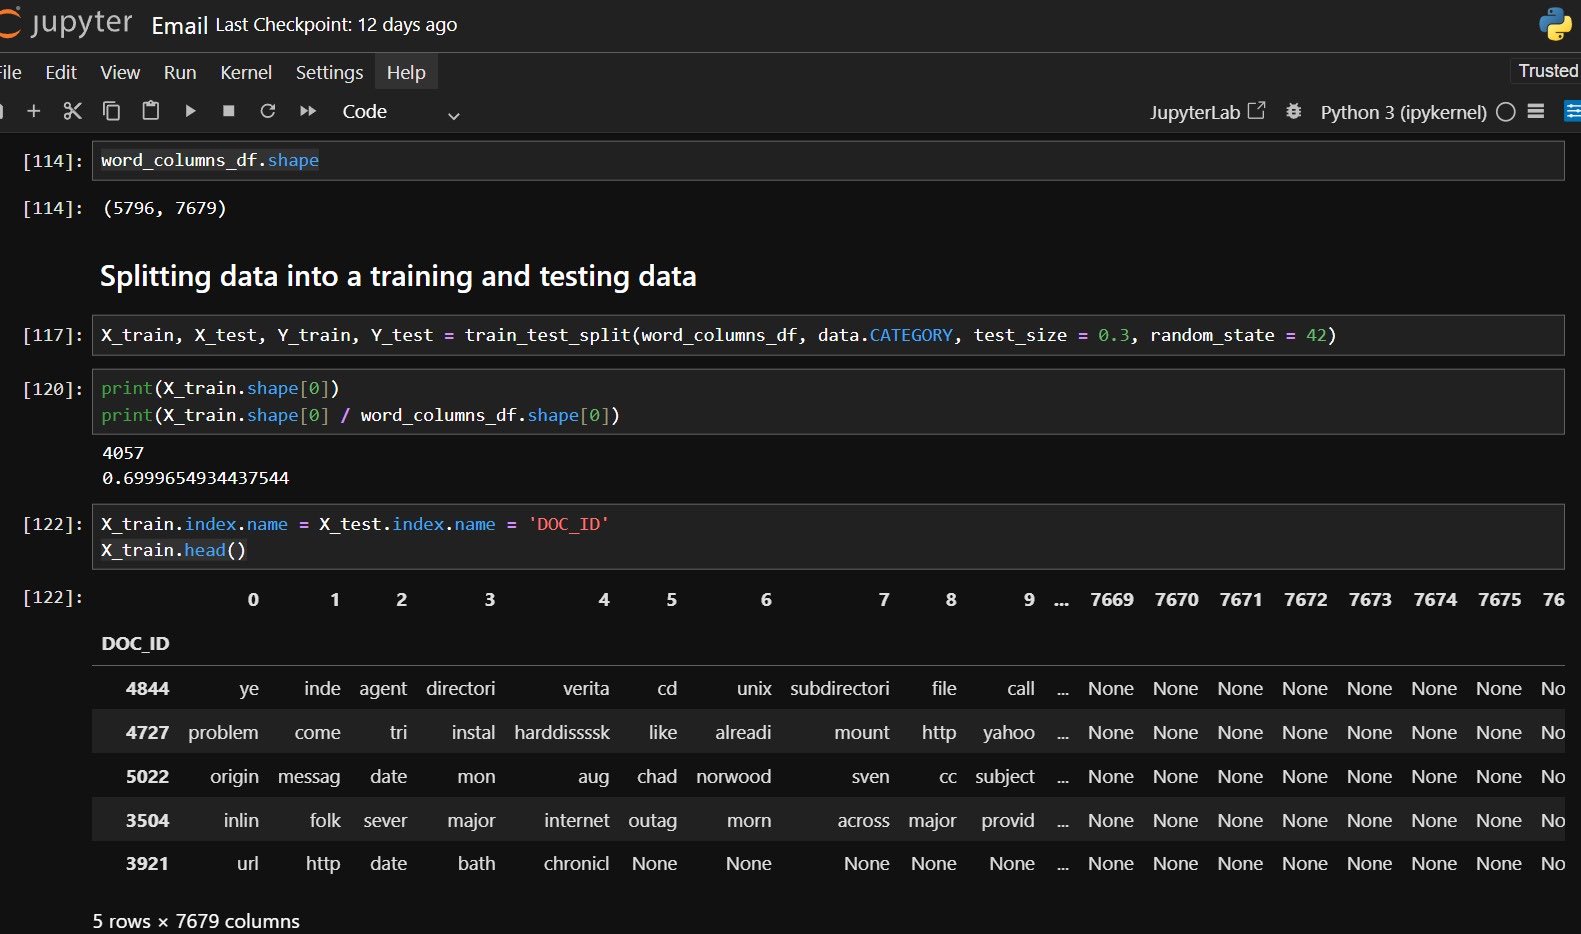Open the Run menu

coord(180,73)
